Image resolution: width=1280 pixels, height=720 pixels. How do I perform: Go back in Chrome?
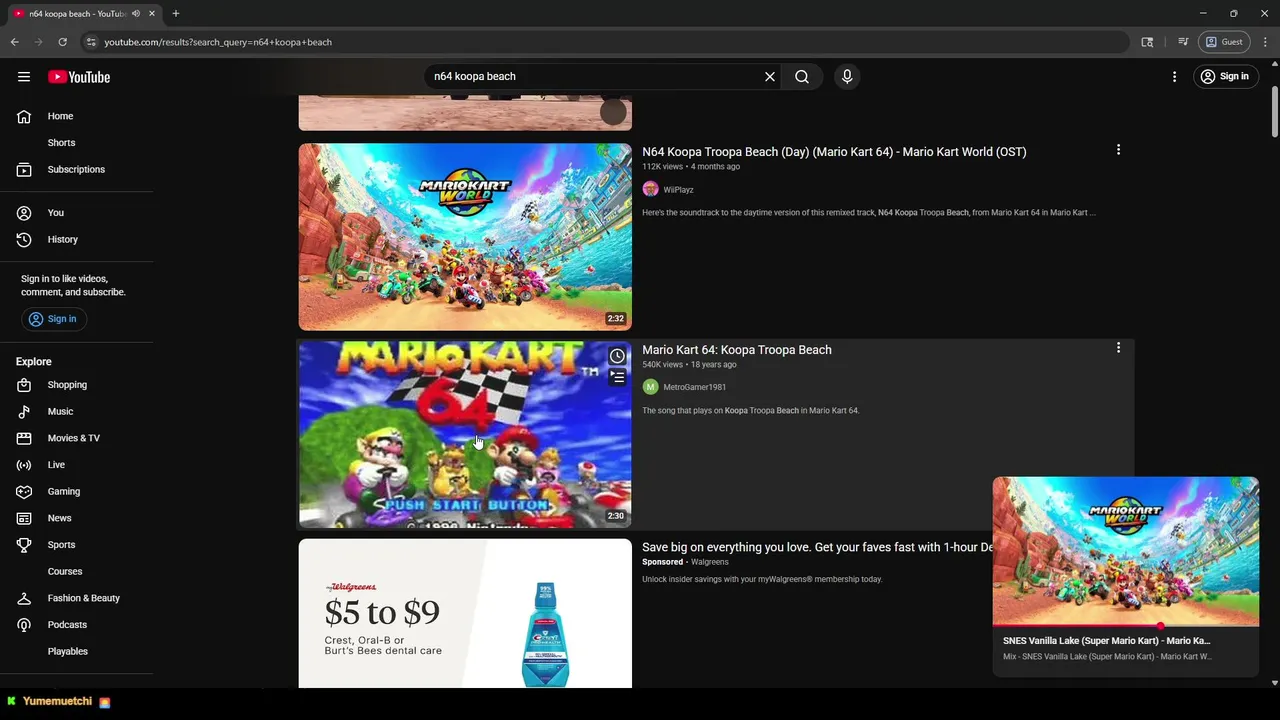pyautogui.click(x=15, y=42)
